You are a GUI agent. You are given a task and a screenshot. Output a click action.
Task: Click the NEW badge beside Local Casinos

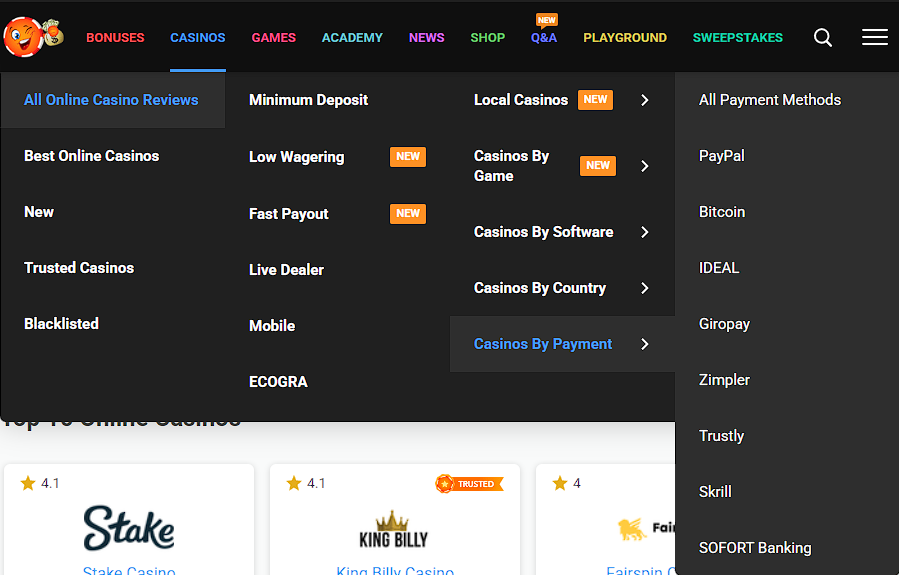(595, 100)
